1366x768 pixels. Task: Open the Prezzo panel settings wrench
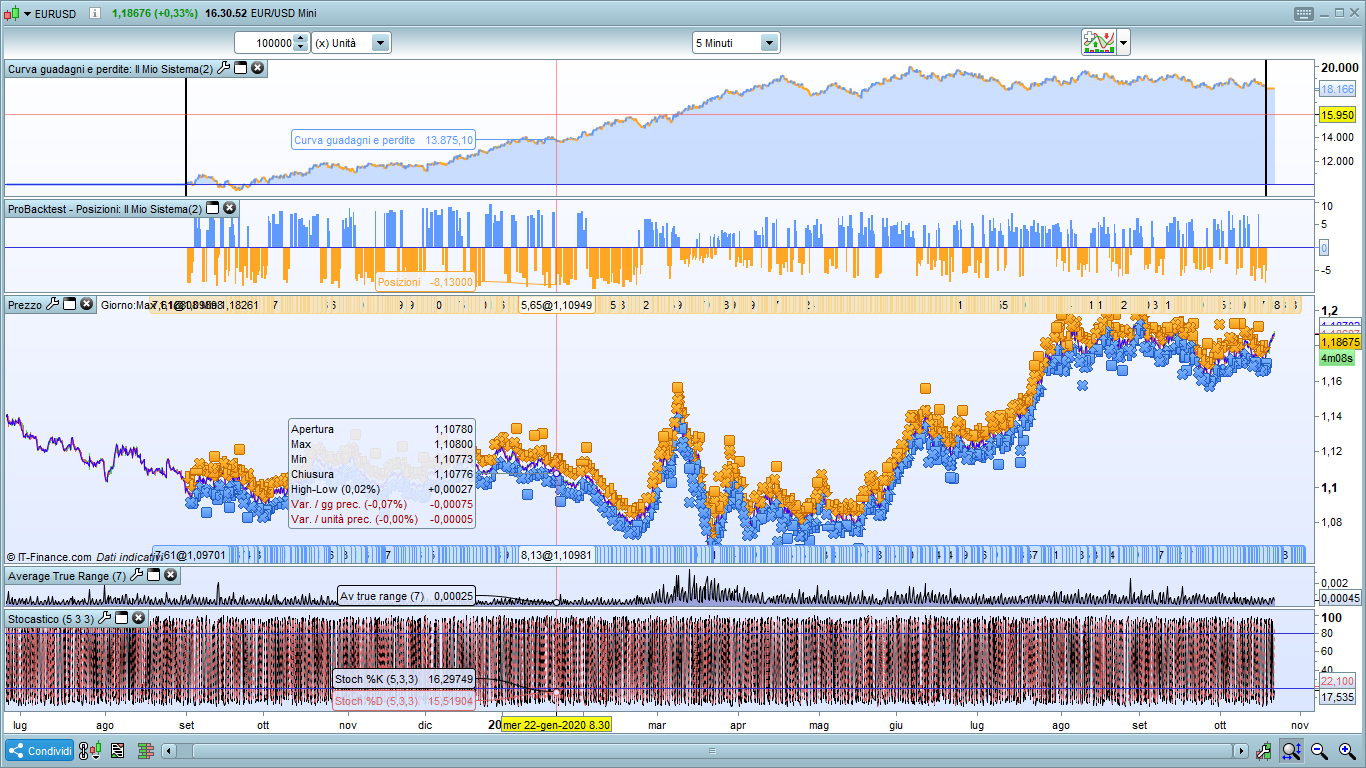(x=53, y=304)
